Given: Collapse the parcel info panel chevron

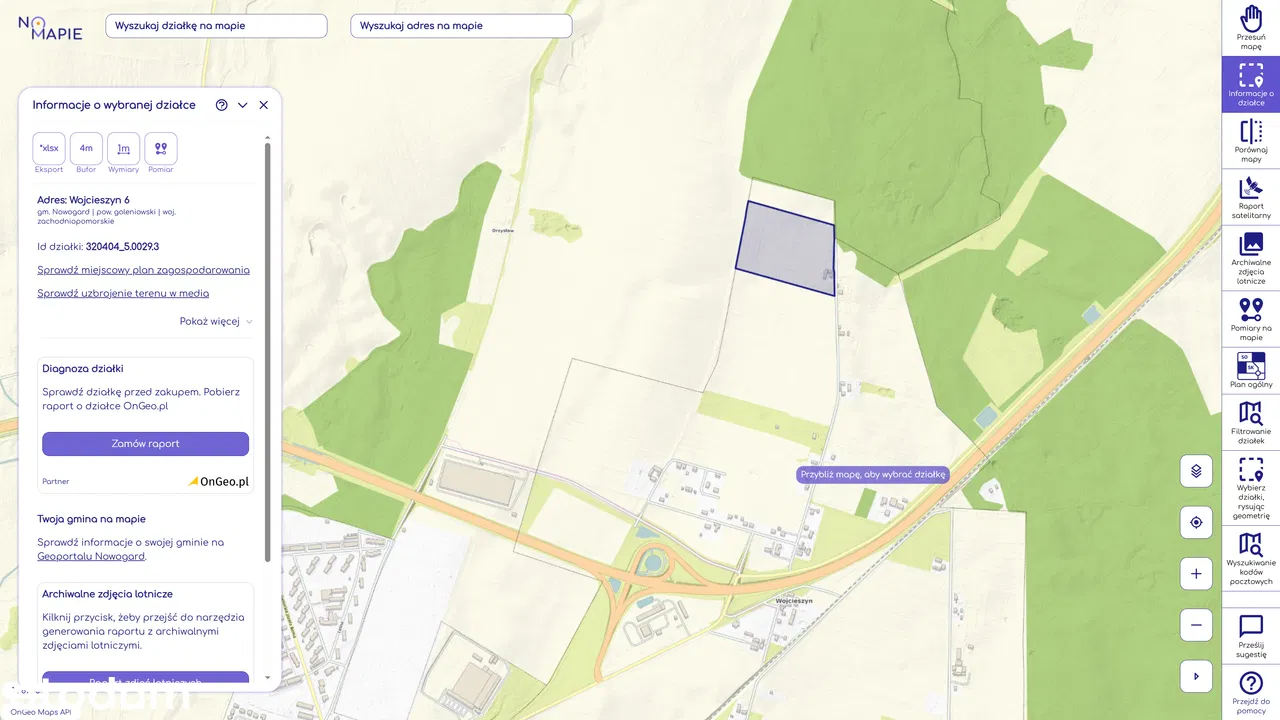Looking at the screenshot, I should click(x=243, y=105).
